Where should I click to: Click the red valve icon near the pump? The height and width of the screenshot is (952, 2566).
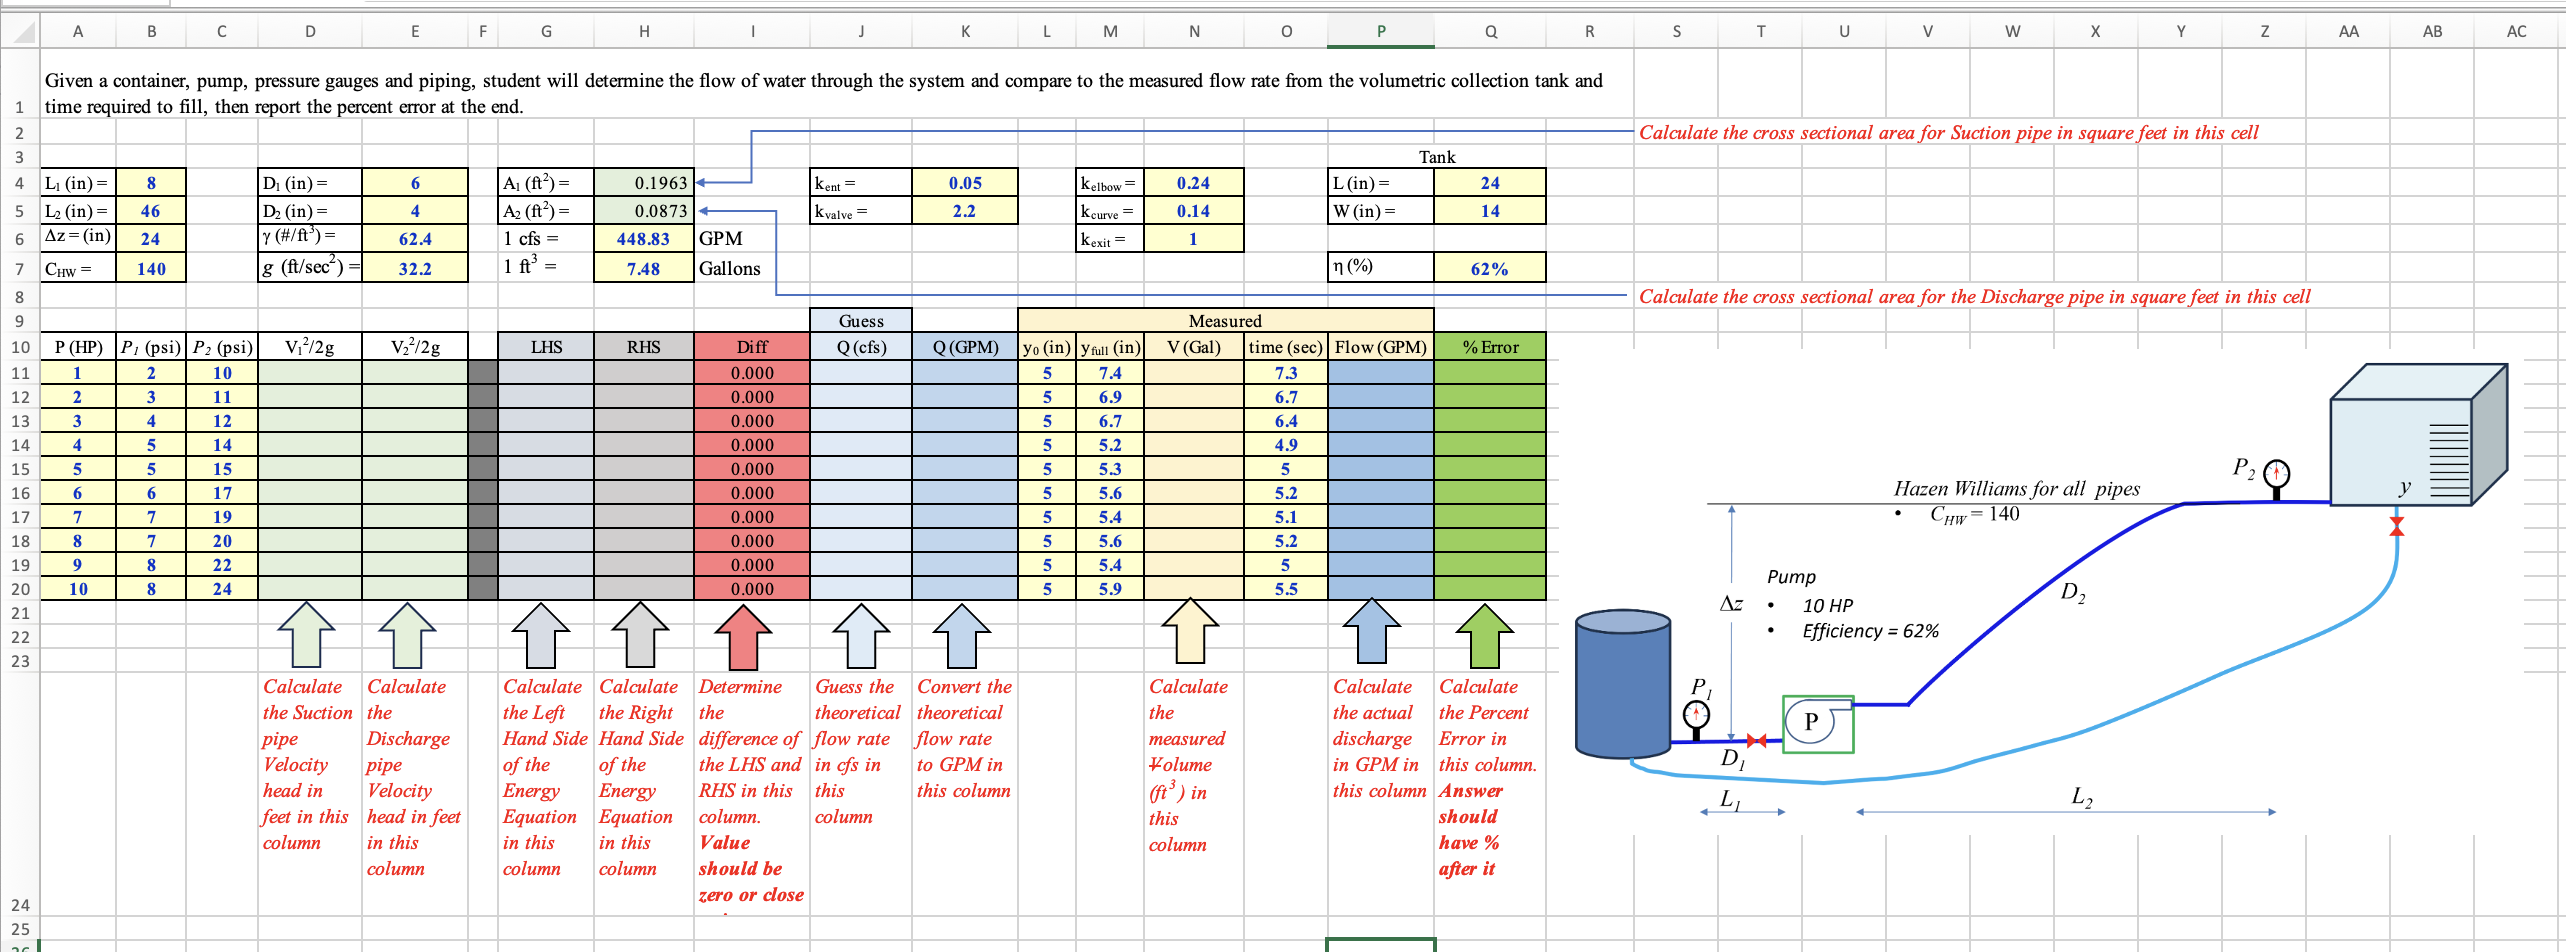point(1757,740)
